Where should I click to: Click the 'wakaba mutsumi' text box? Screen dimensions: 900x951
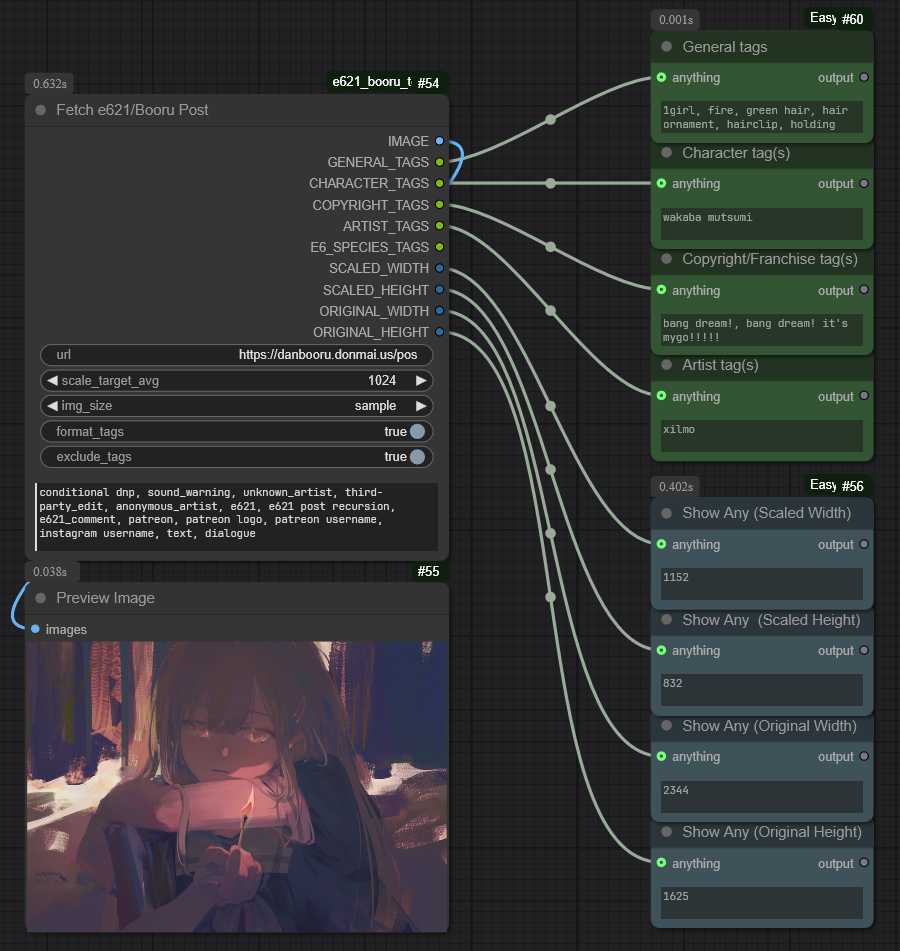[x=762, y=224]
